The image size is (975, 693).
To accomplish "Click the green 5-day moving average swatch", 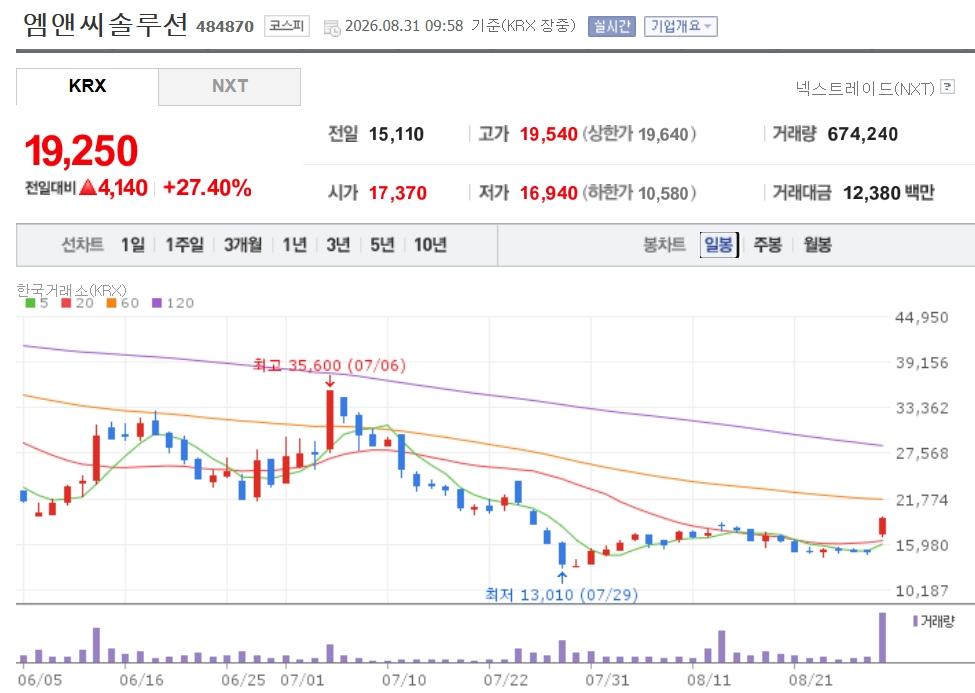I will click(30, 303).
